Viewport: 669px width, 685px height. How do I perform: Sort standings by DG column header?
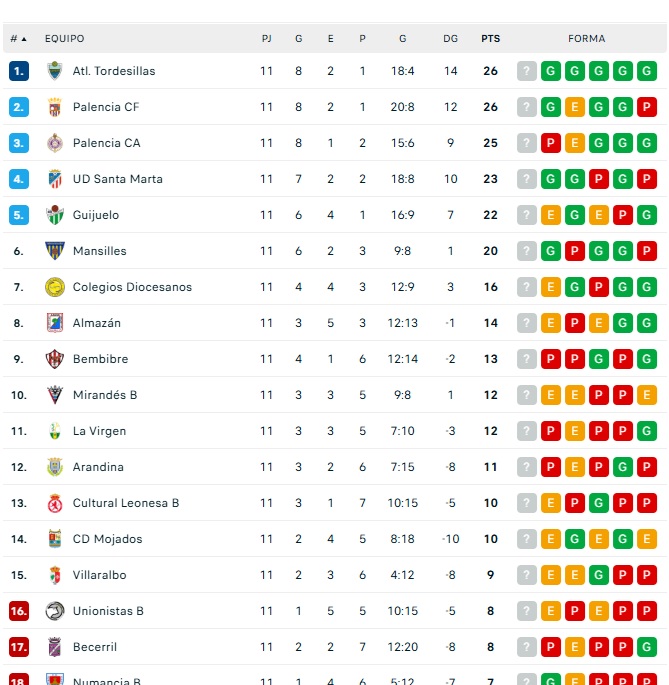[x=450, y=39]
